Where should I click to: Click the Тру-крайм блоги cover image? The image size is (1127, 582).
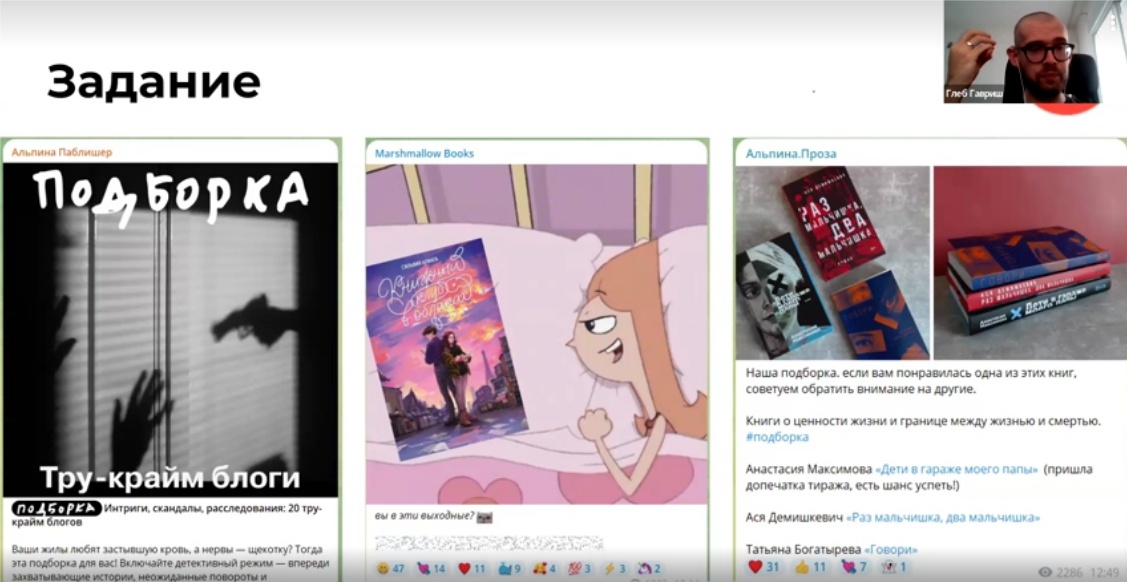tap(170, 330)
